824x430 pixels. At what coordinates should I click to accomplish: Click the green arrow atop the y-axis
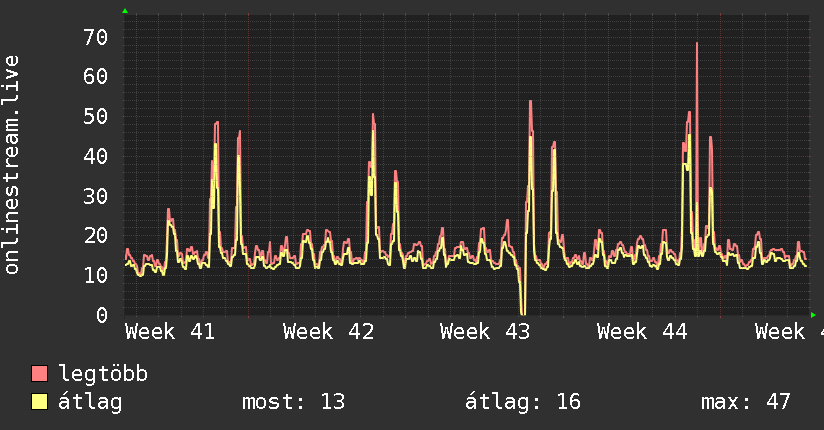pyautogui.click(x=125, y=11)
